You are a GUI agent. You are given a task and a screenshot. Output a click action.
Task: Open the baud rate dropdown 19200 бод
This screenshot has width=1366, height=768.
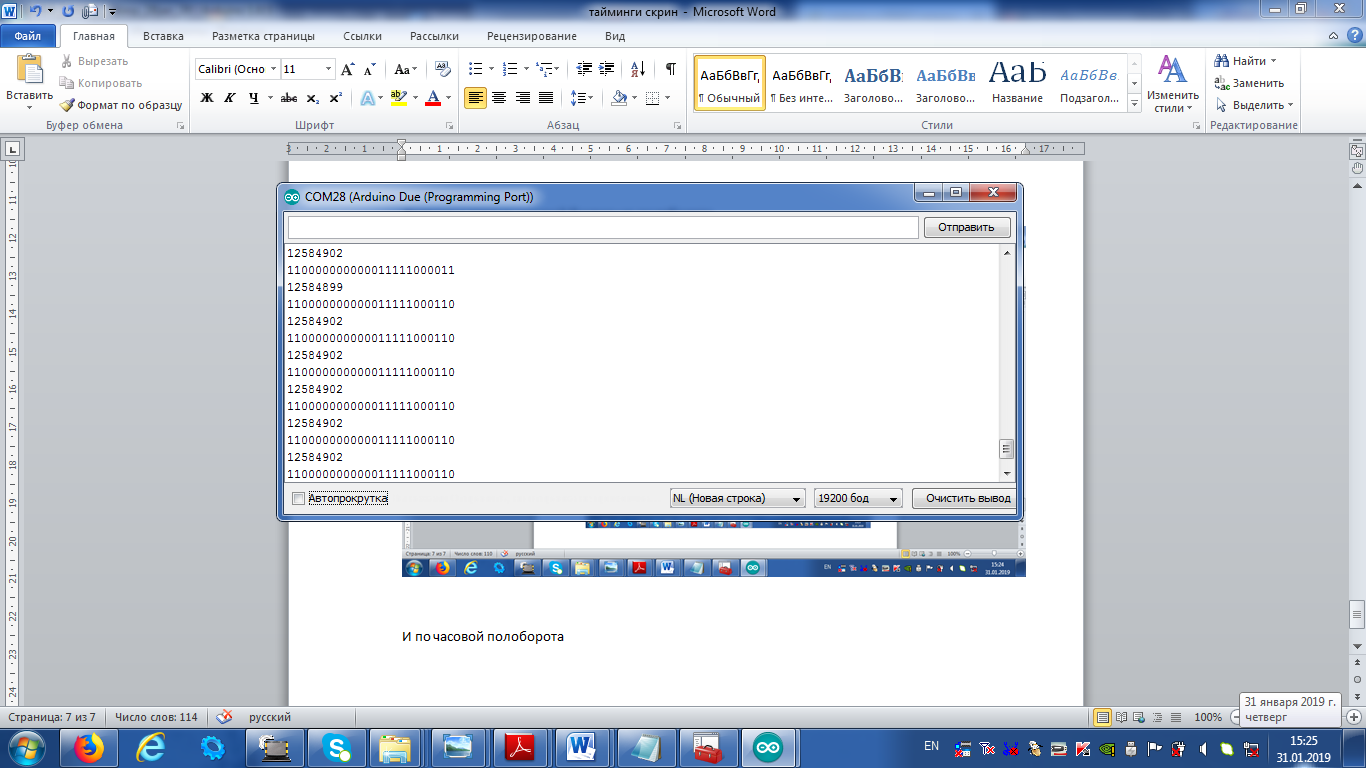[858, 498]
